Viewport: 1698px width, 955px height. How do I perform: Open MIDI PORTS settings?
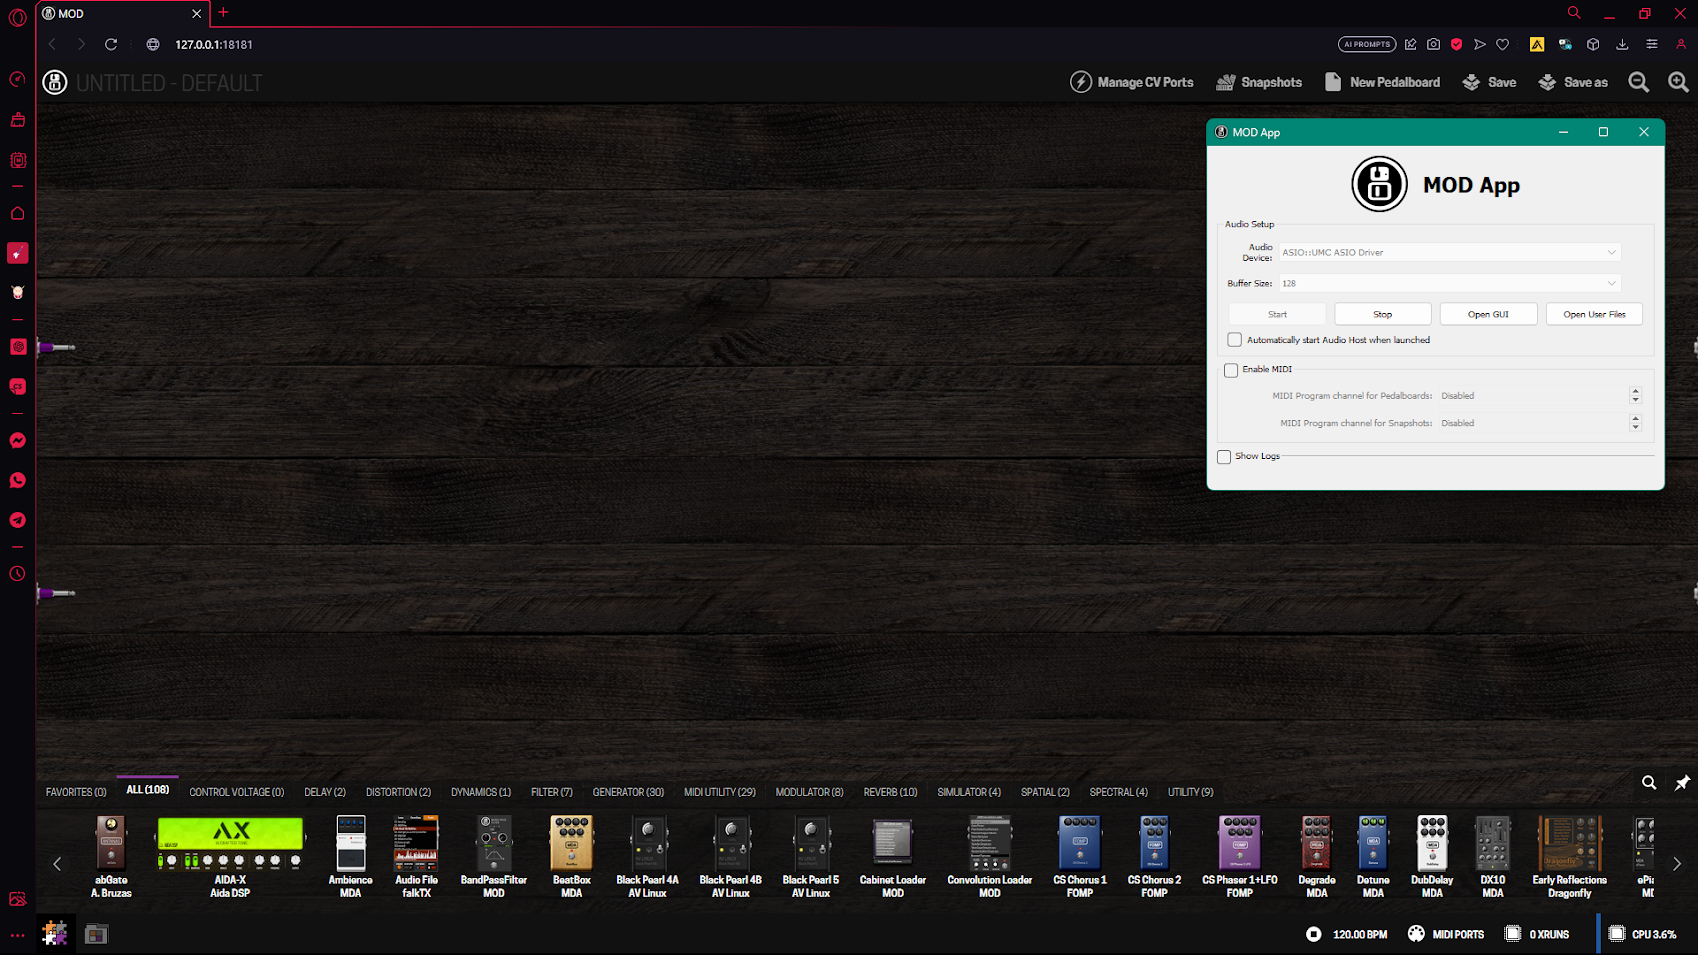tap(1445, 934)
